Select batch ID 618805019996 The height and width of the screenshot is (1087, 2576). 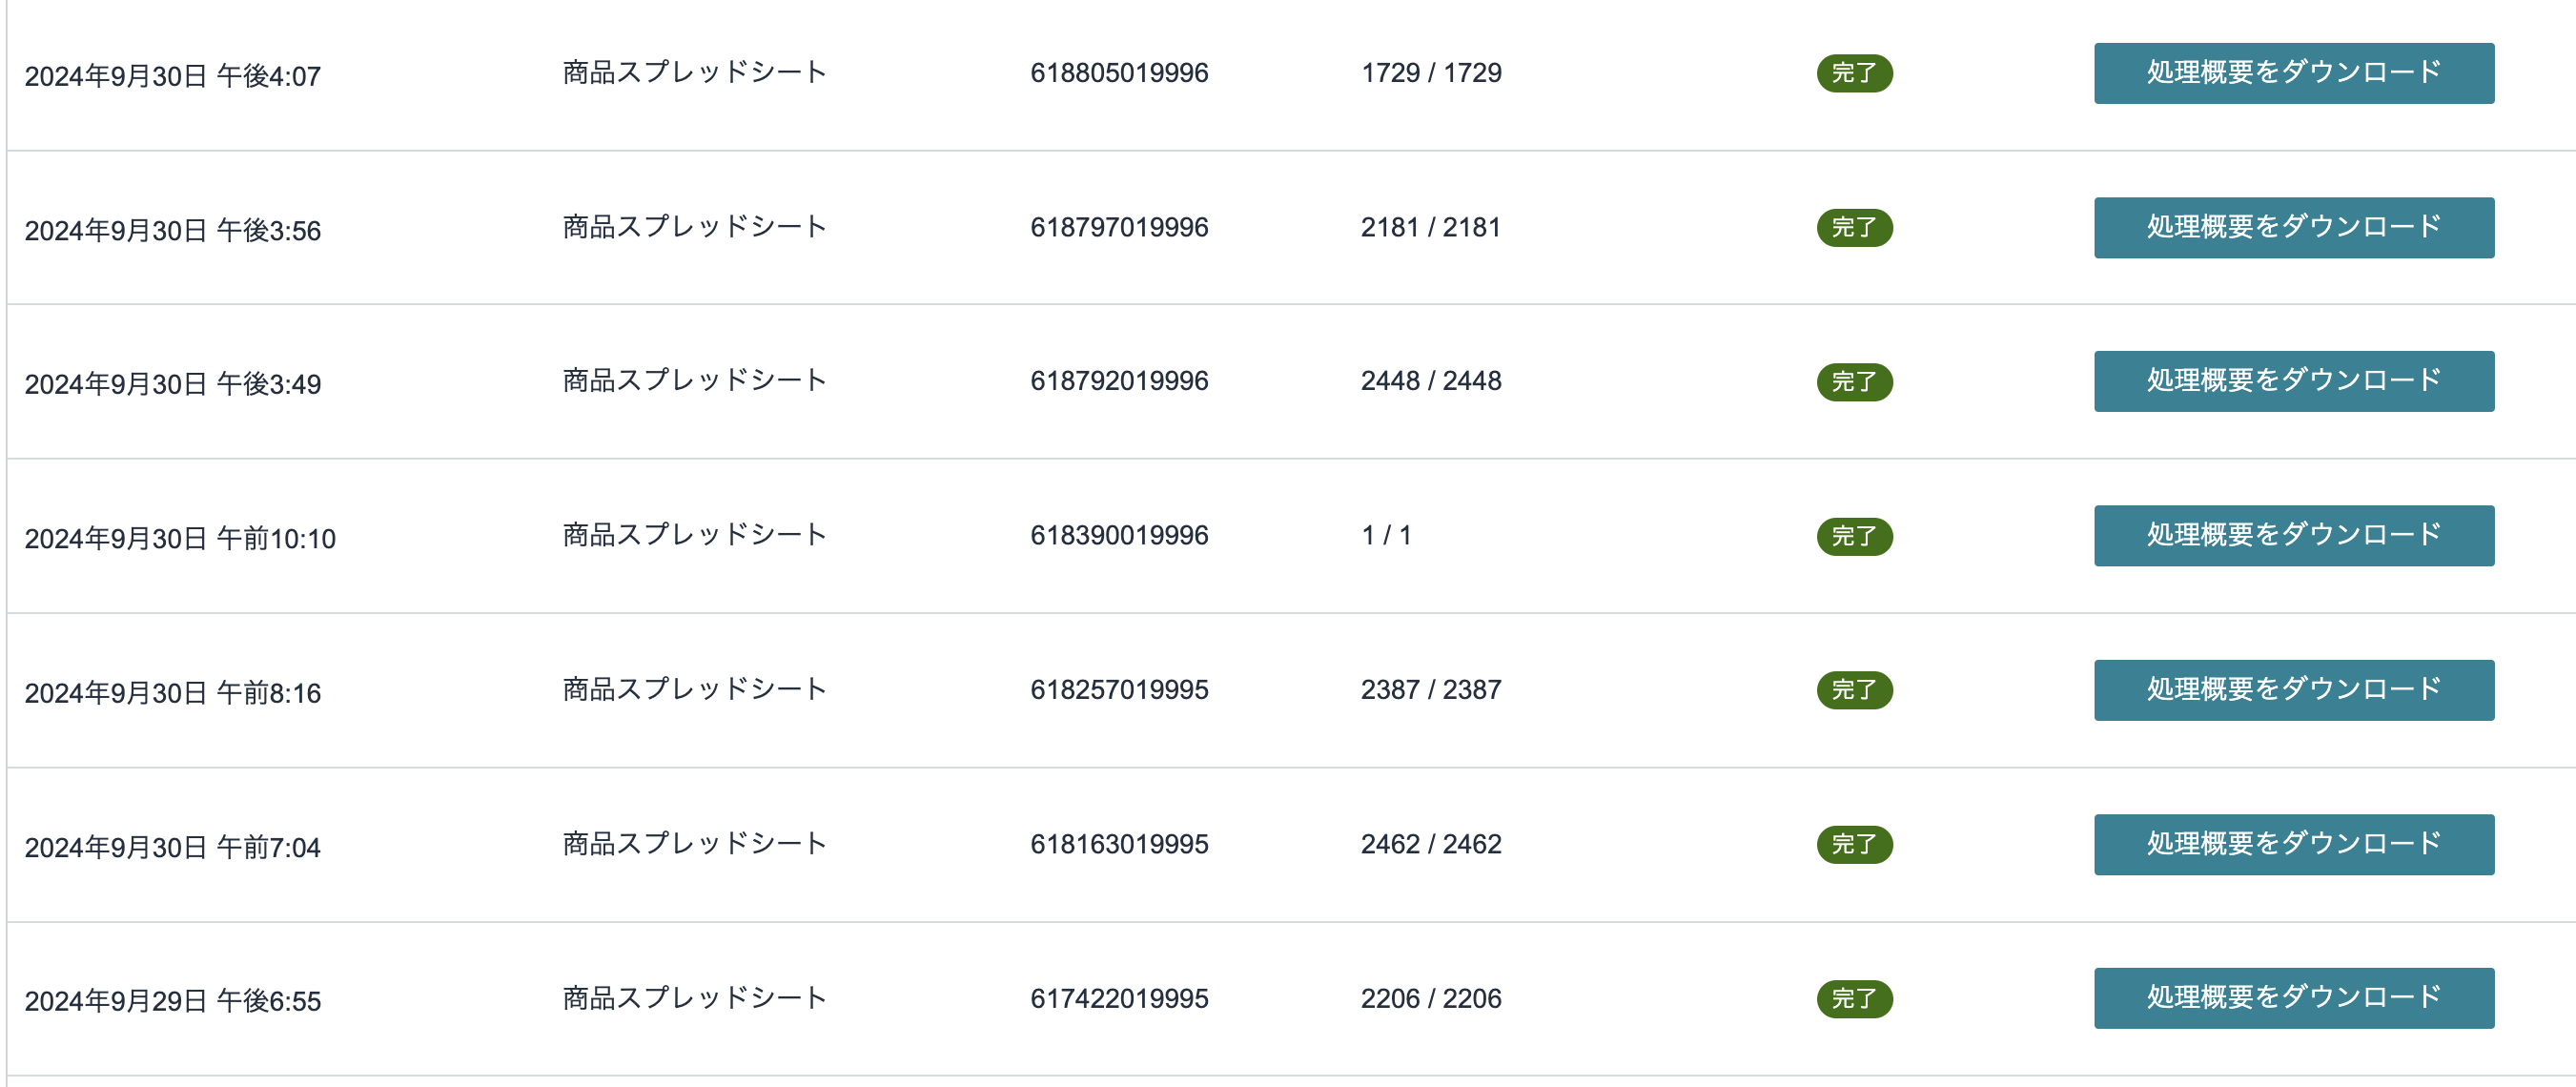click(x=1119, y=73)
